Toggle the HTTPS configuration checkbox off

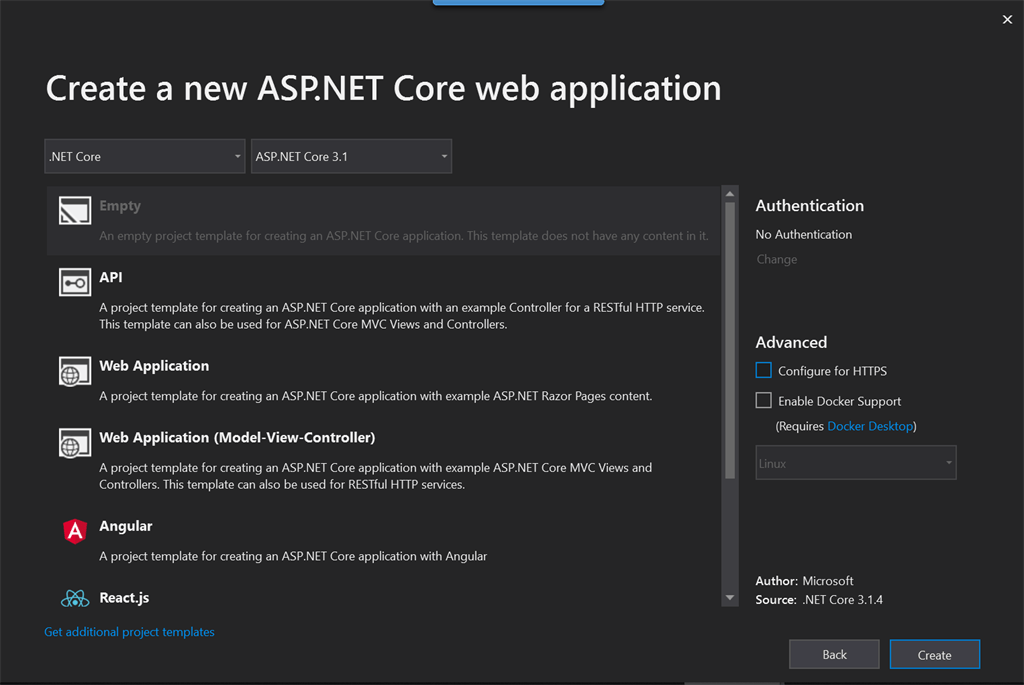pyautogui.click(x=763, y=370)
